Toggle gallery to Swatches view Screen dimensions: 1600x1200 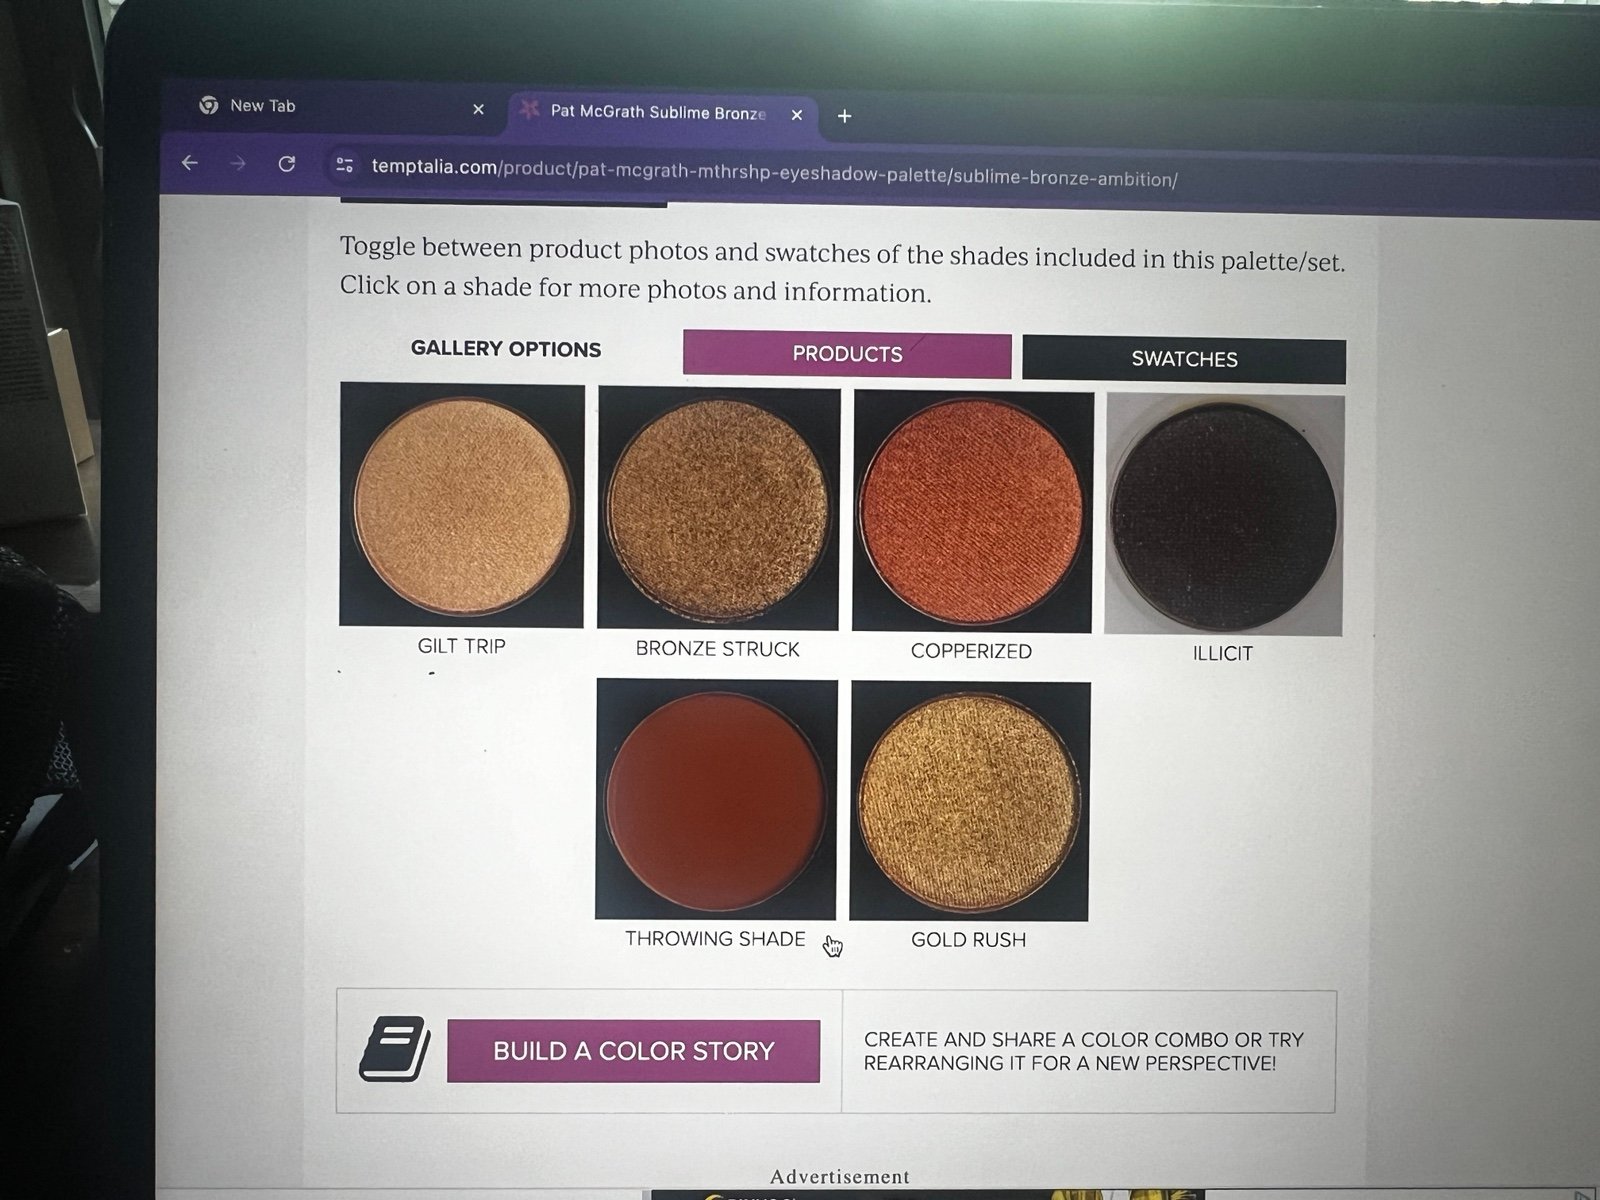[x=1184, y=359]
